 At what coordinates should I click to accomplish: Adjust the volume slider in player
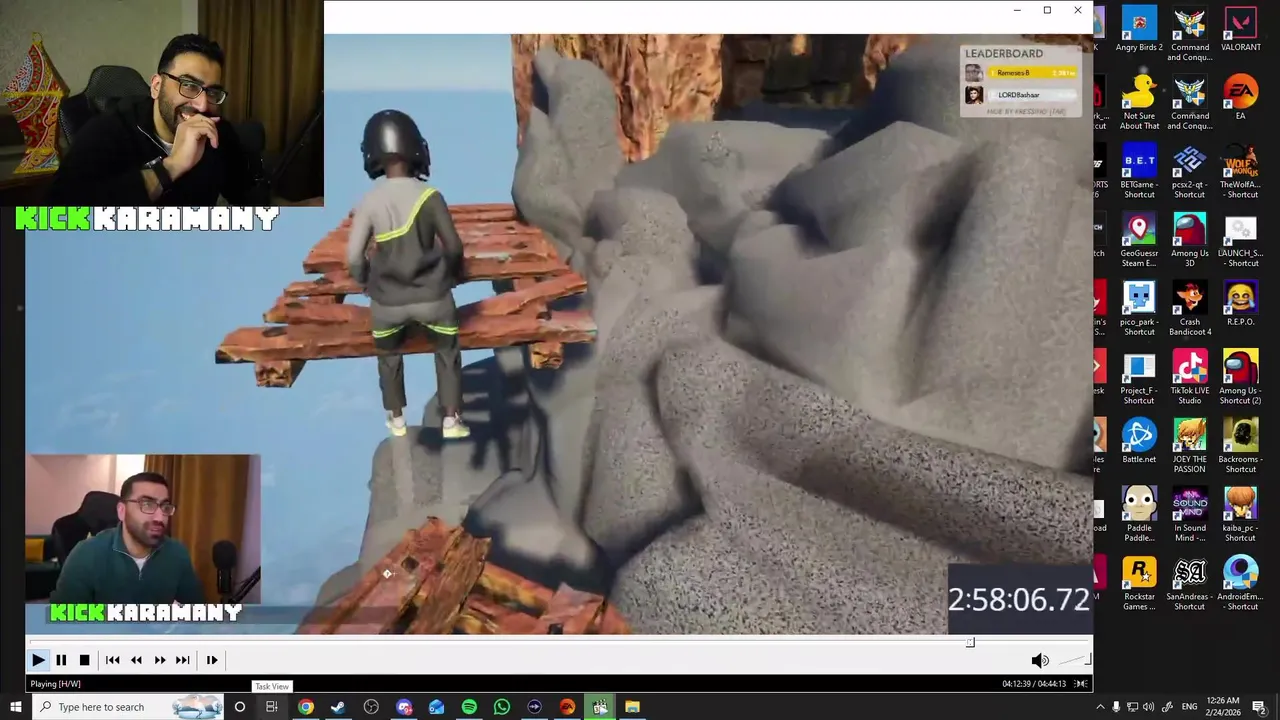(x=1074, y=660)
